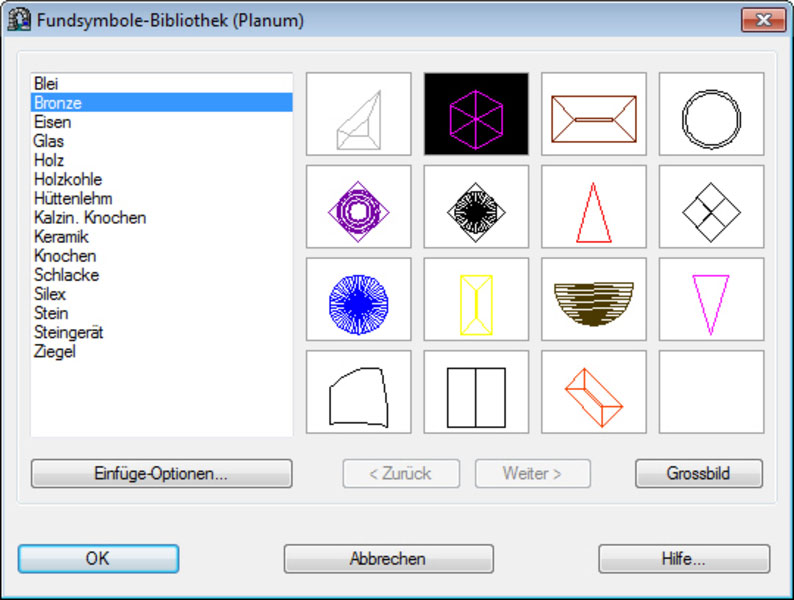Select the purple diamond with concentric circles
The image size is (794, 600).
[358, 207]
